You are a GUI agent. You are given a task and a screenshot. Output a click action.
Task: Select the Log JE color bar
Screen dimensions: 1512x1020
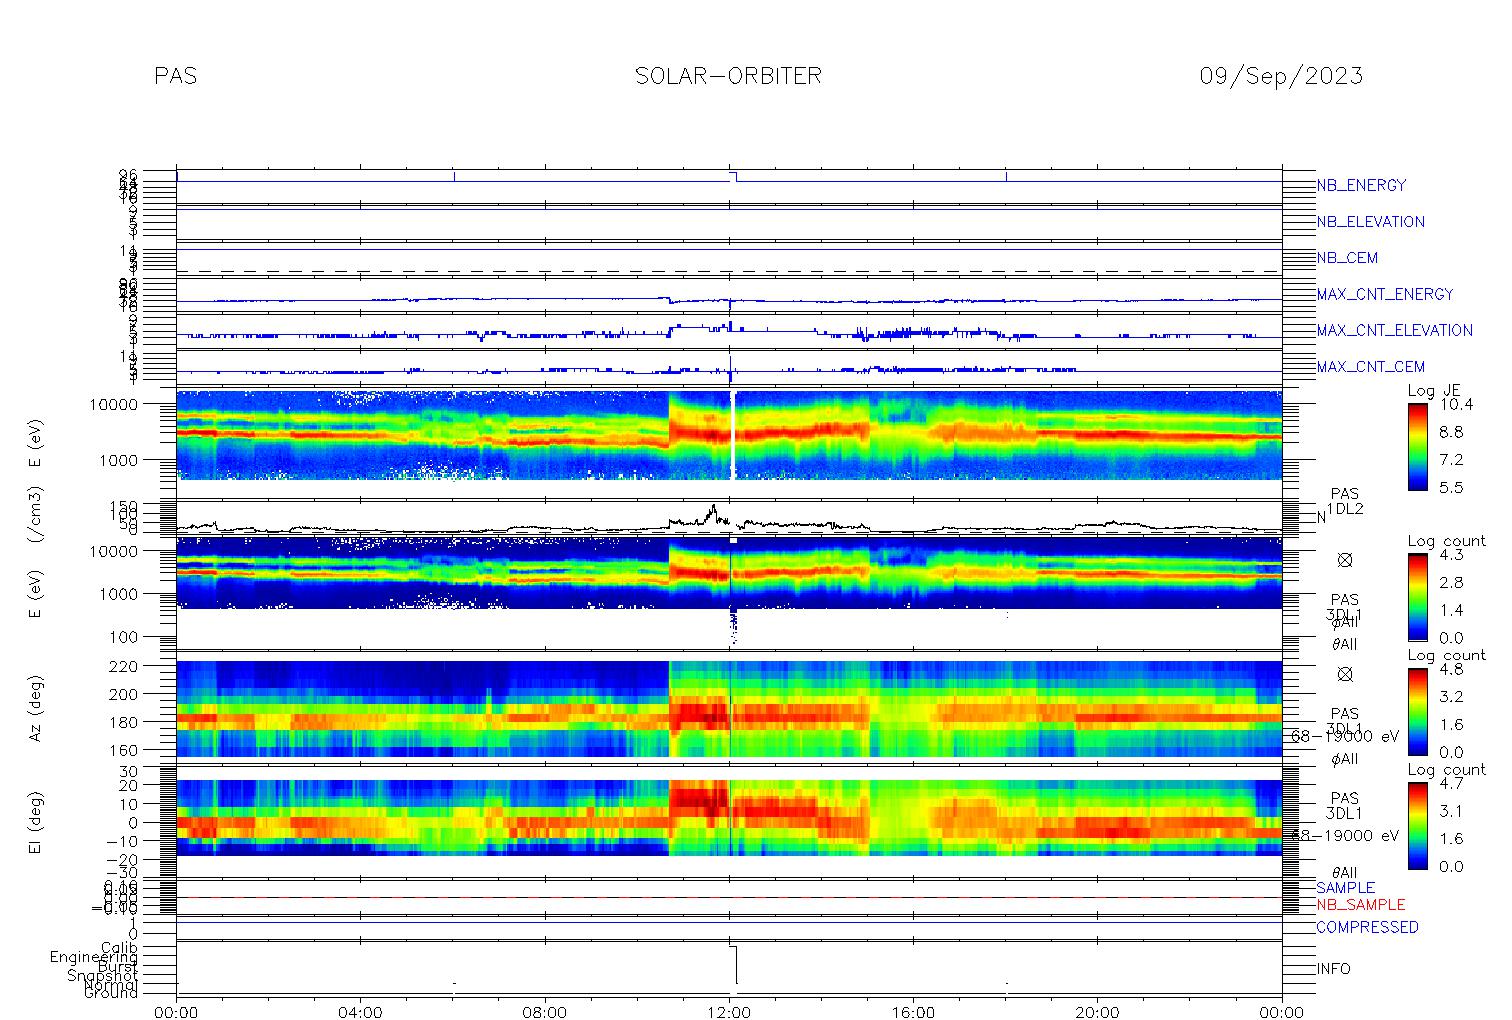[x=1417, y=446]
